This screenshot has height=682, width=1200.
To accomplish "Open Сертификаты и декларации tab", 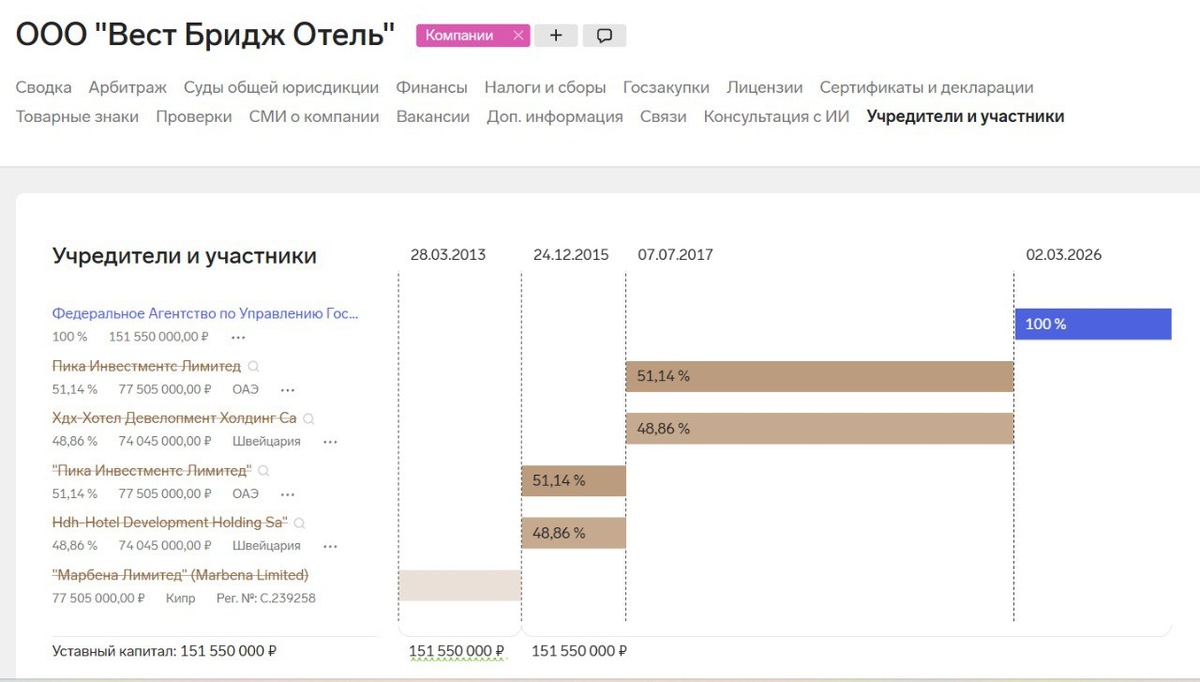I will tap(927, 88).
